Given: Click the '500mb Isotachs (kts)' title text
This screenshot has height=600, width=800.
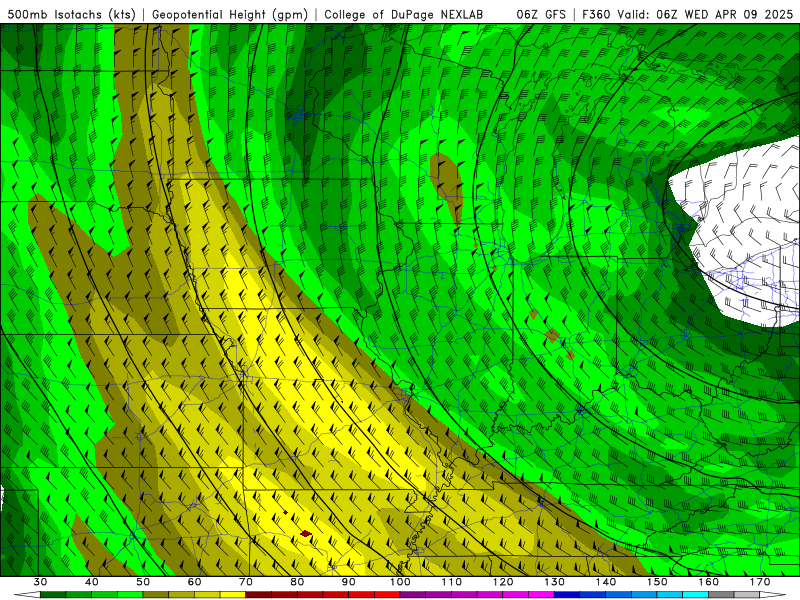Looking at the screenshot, I should (x=71, y=15).
